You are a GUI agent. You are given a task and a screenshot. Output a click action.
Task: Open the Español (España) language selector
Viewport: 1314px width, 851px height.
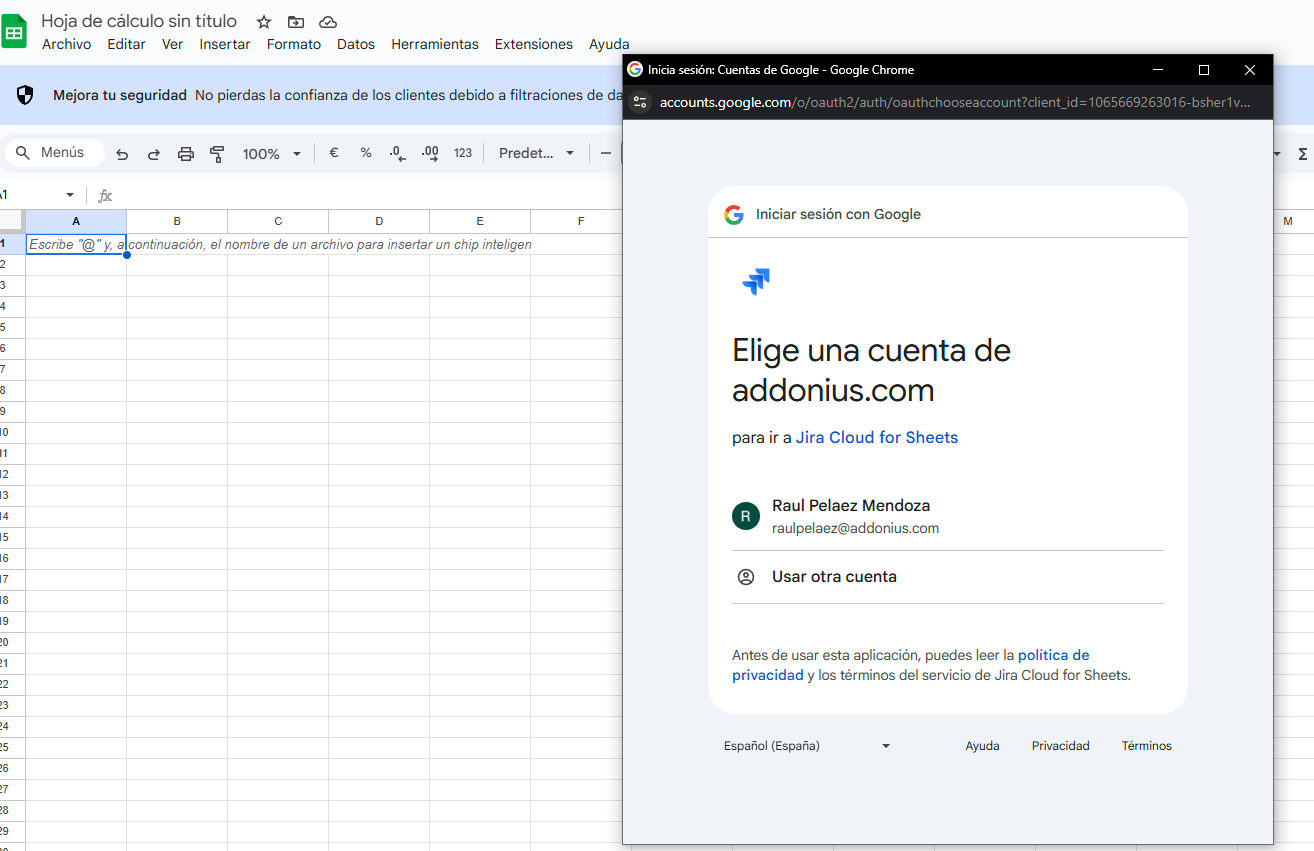806,746
